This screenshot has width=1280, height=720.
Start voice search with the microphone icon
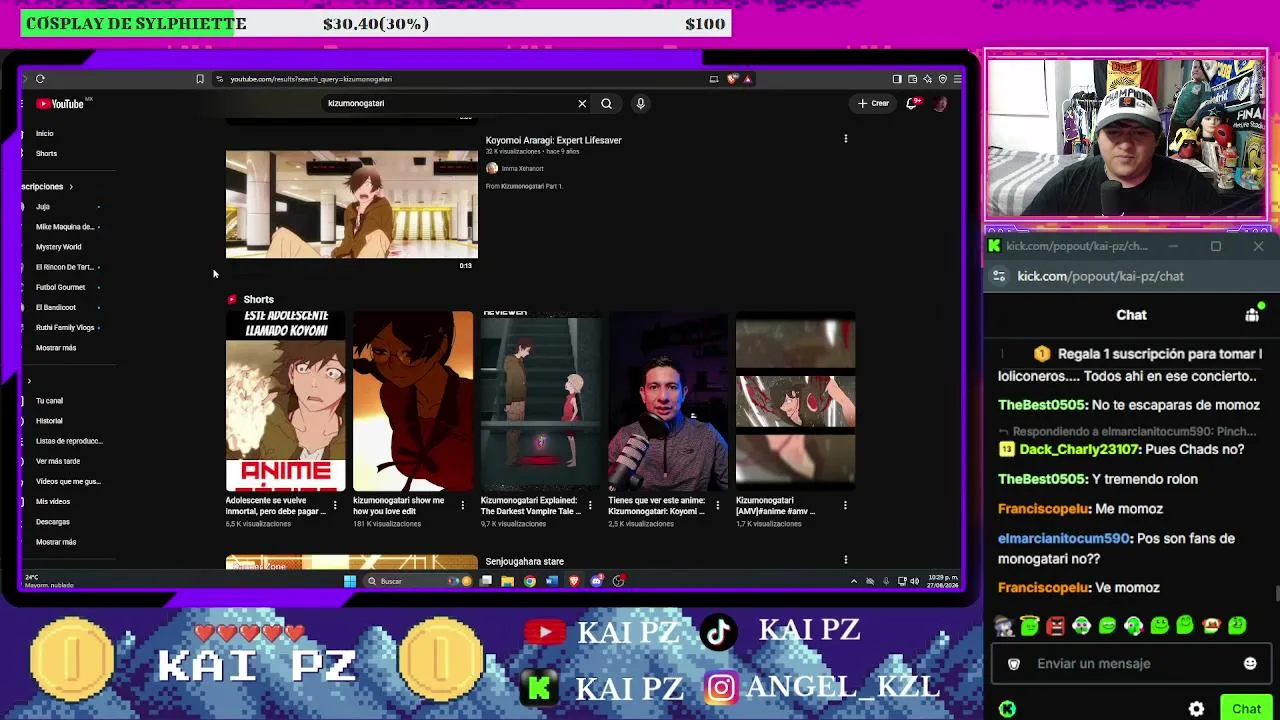coord(640,103)
